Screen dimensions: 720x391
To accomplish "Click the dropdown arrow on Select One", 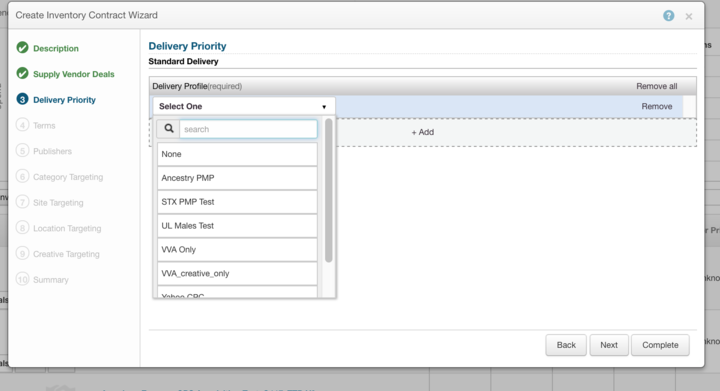I will pos(324,106).
